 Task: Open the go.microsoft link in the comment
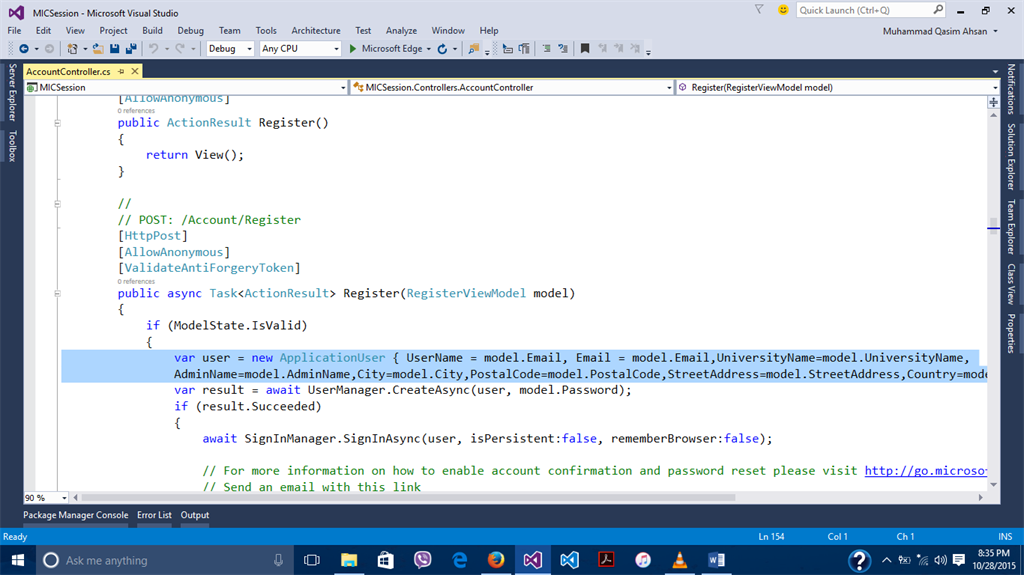point(925,470)
